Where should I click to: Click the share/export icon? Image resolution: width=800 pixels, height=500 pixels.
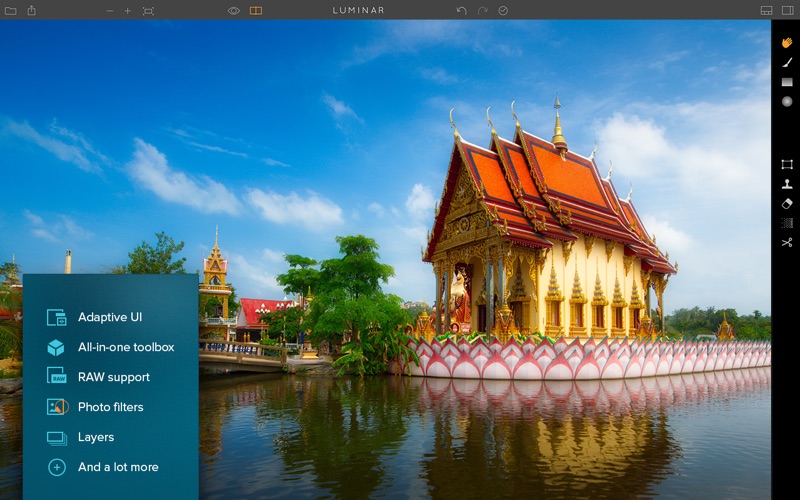32,10
